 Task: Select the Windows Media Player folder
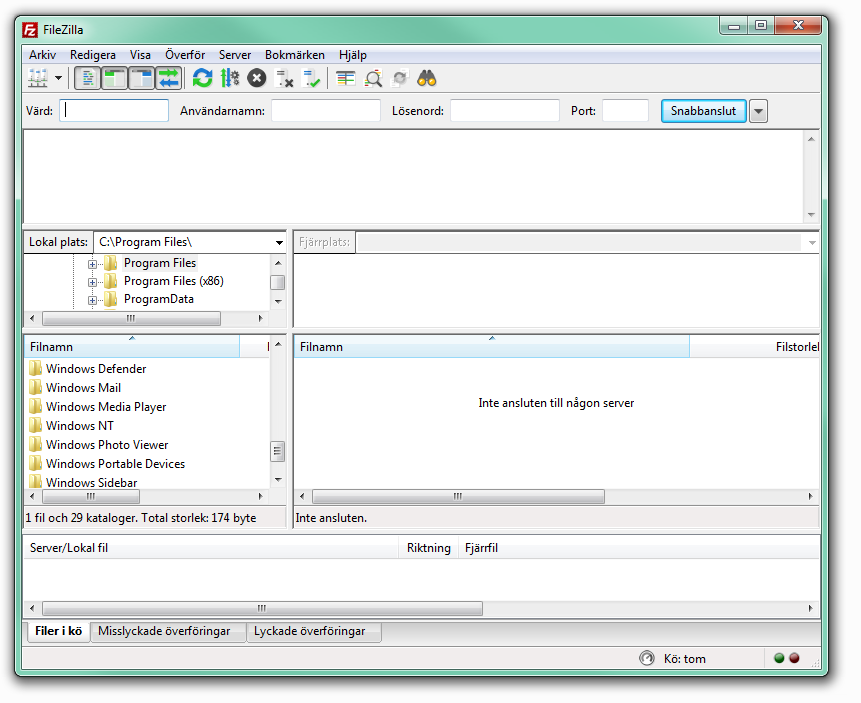(x=106, y=406)
